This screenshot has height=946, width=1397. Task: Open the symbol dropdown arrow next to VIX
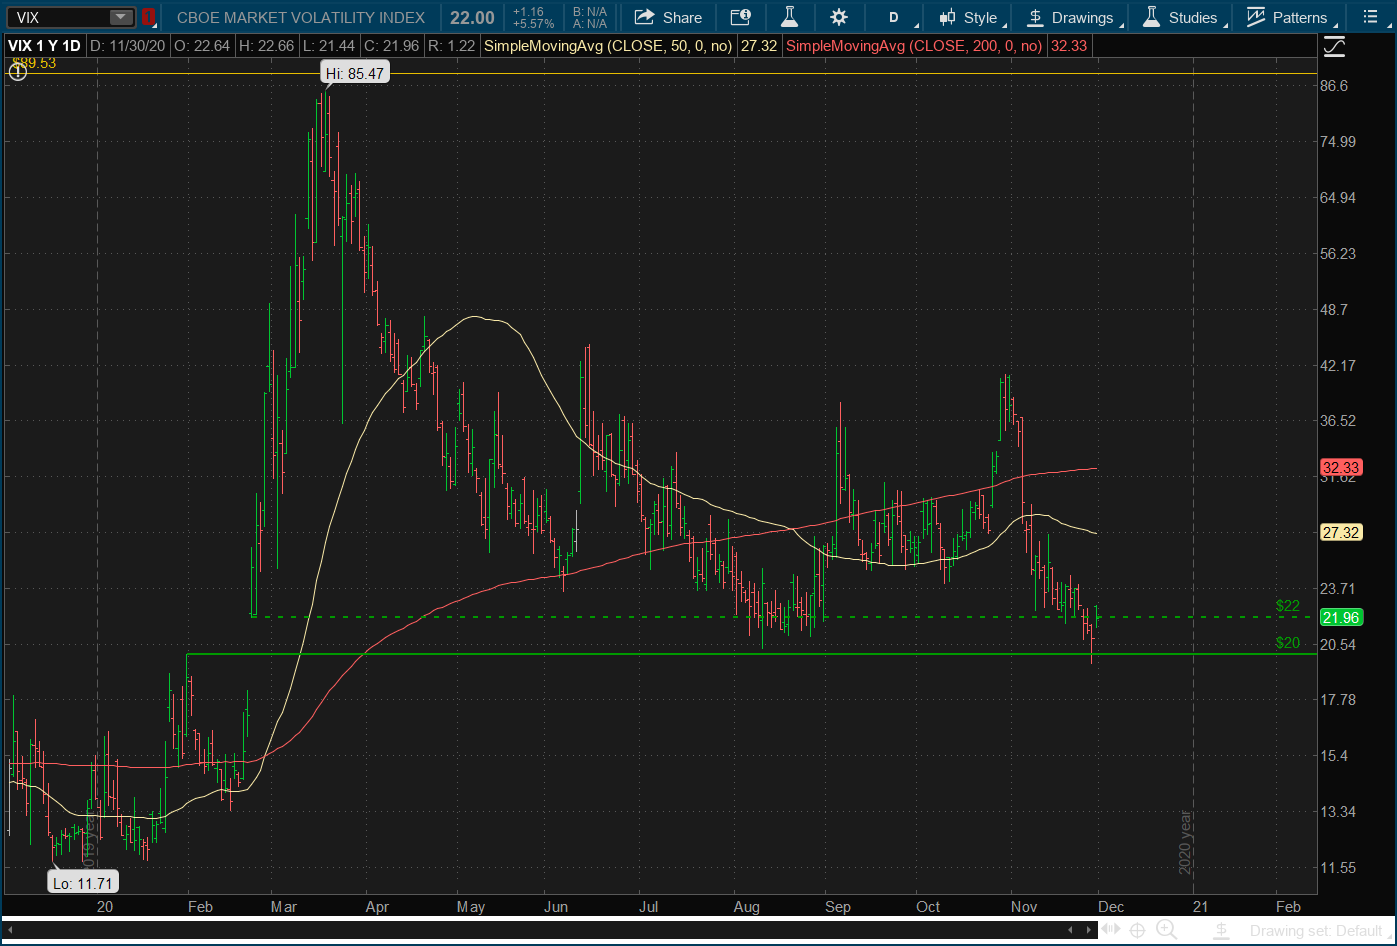pyautogui.click(x=121, y=17)
